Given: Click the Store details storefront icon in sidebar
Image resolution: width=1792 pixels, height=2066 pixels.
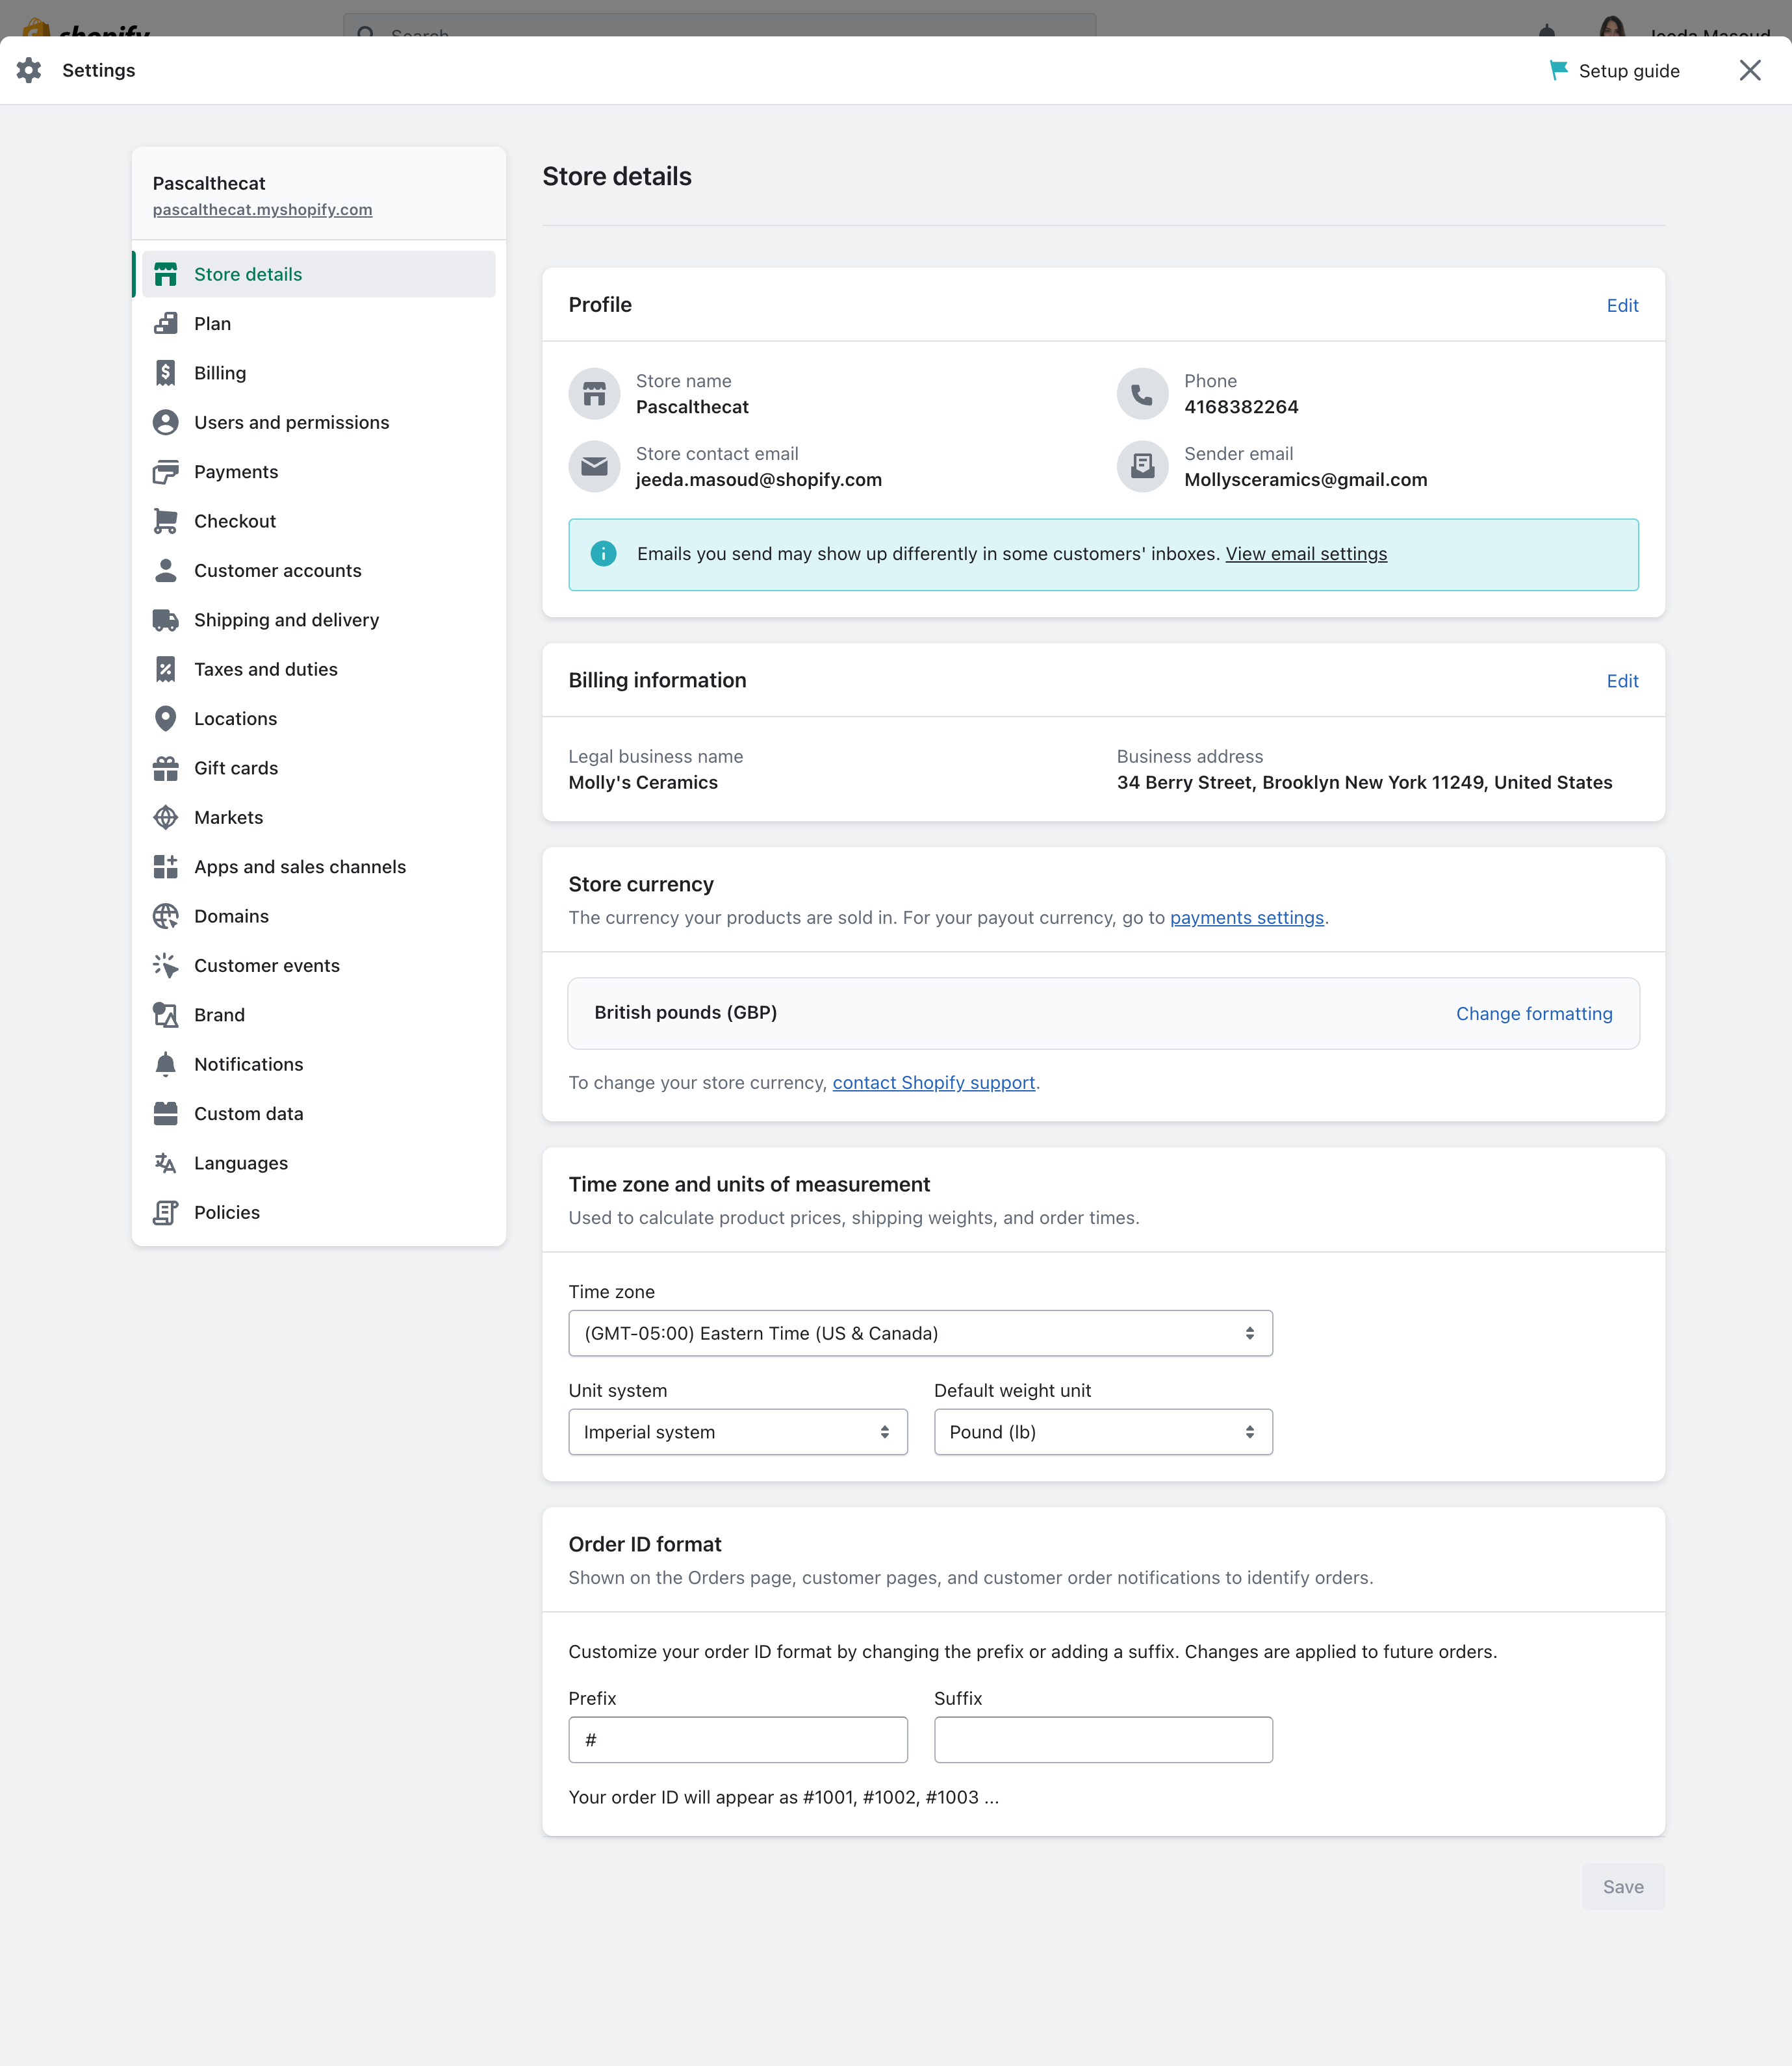Looking at the screenshot, I should (x=166, y=274).
